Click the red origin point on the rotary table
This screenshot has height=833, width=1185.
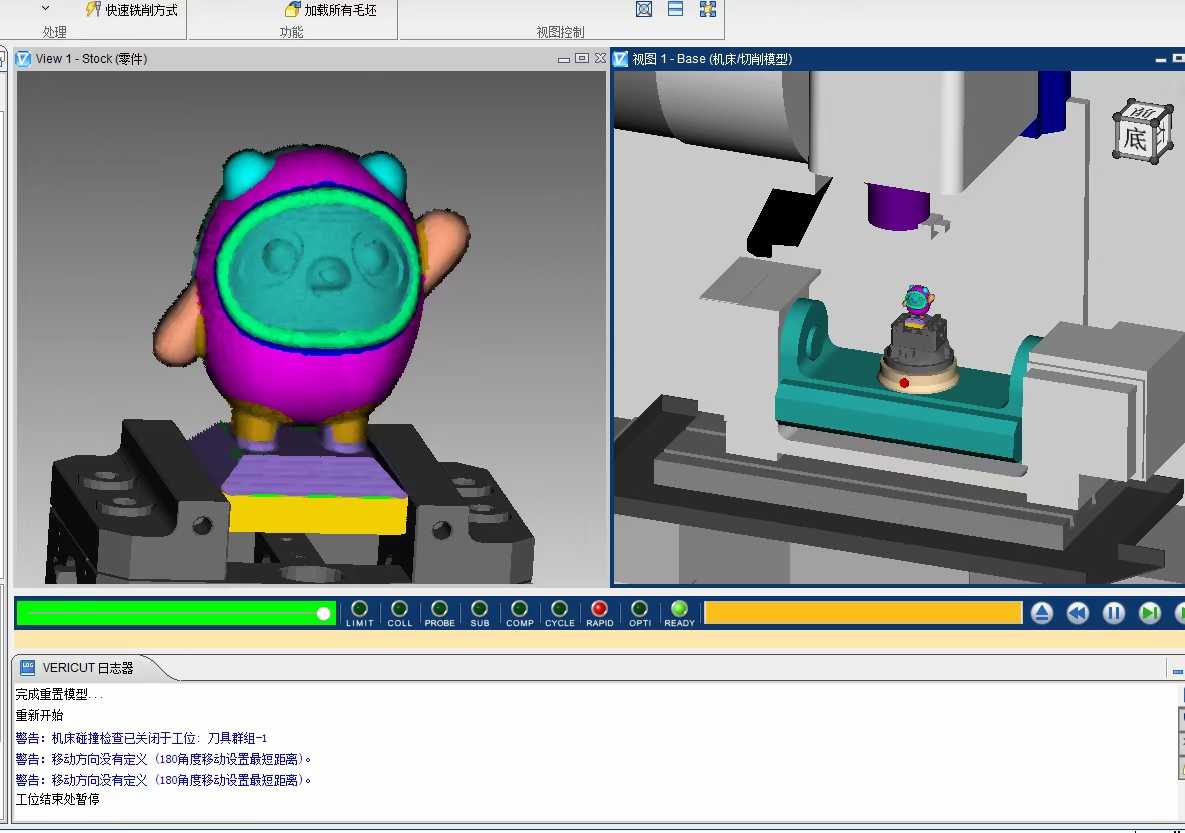tap(904, 383)
